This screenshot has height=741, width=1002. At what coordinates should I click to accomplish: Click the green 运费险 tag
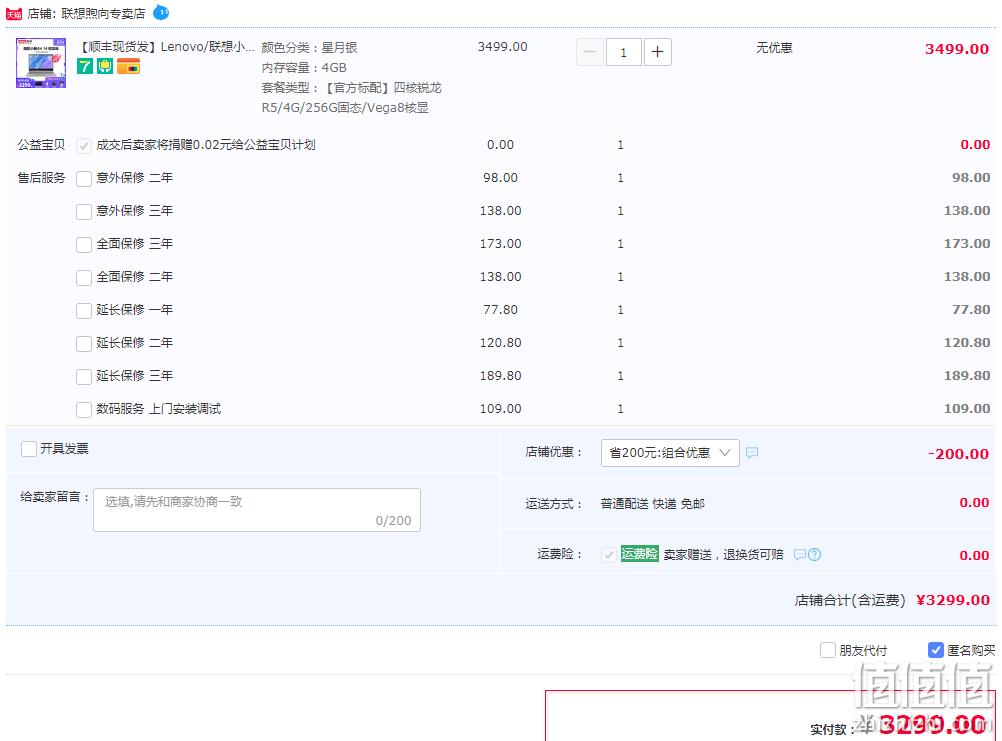(x=639, y=554)
